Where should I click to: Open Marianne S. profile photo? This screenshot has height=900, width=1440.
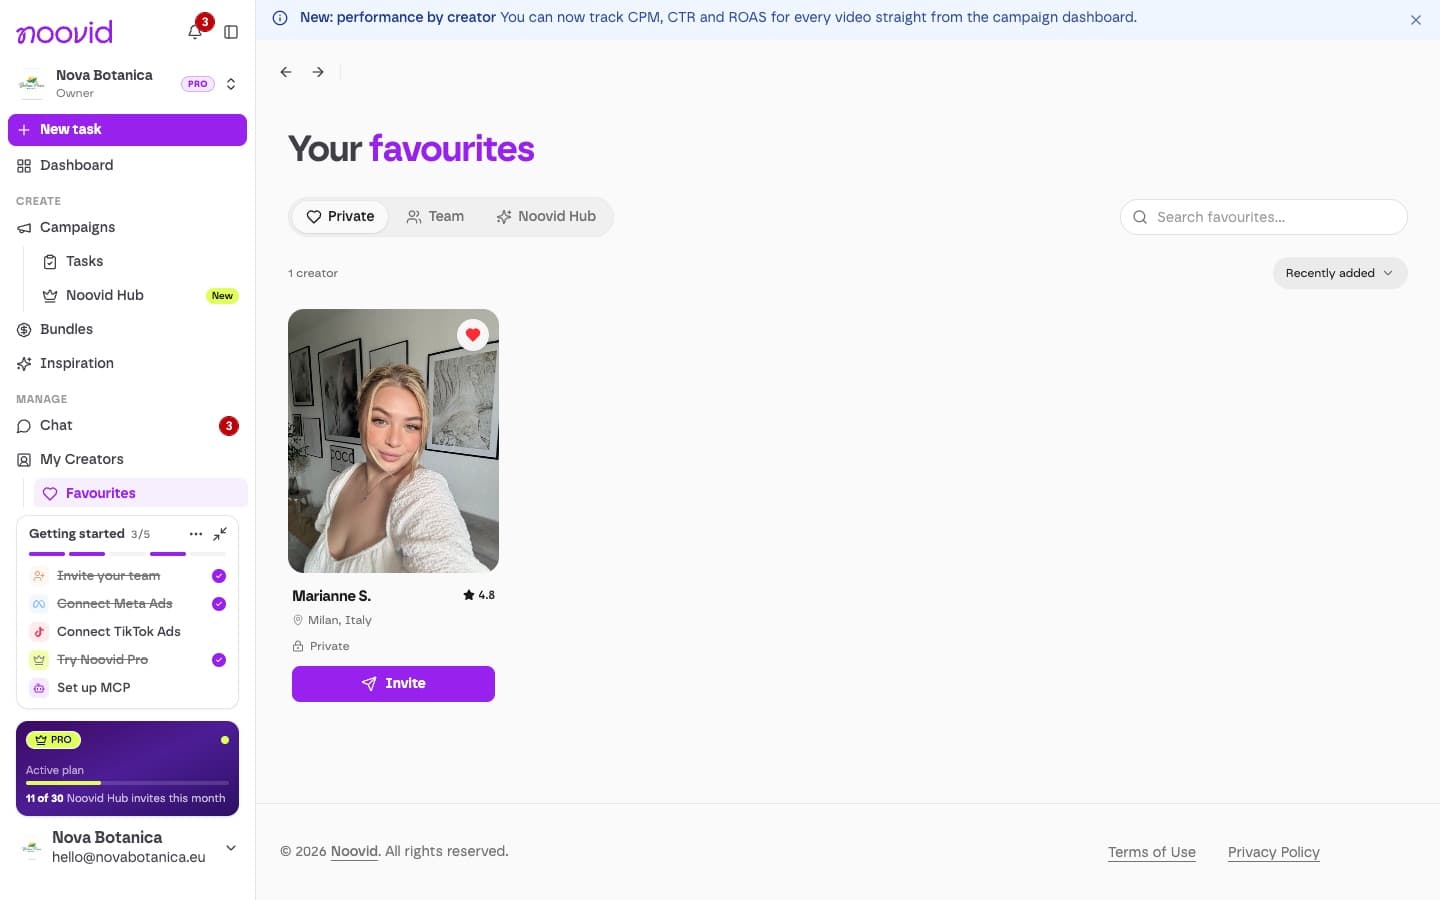pyautogui.click(x=393, y=441)
